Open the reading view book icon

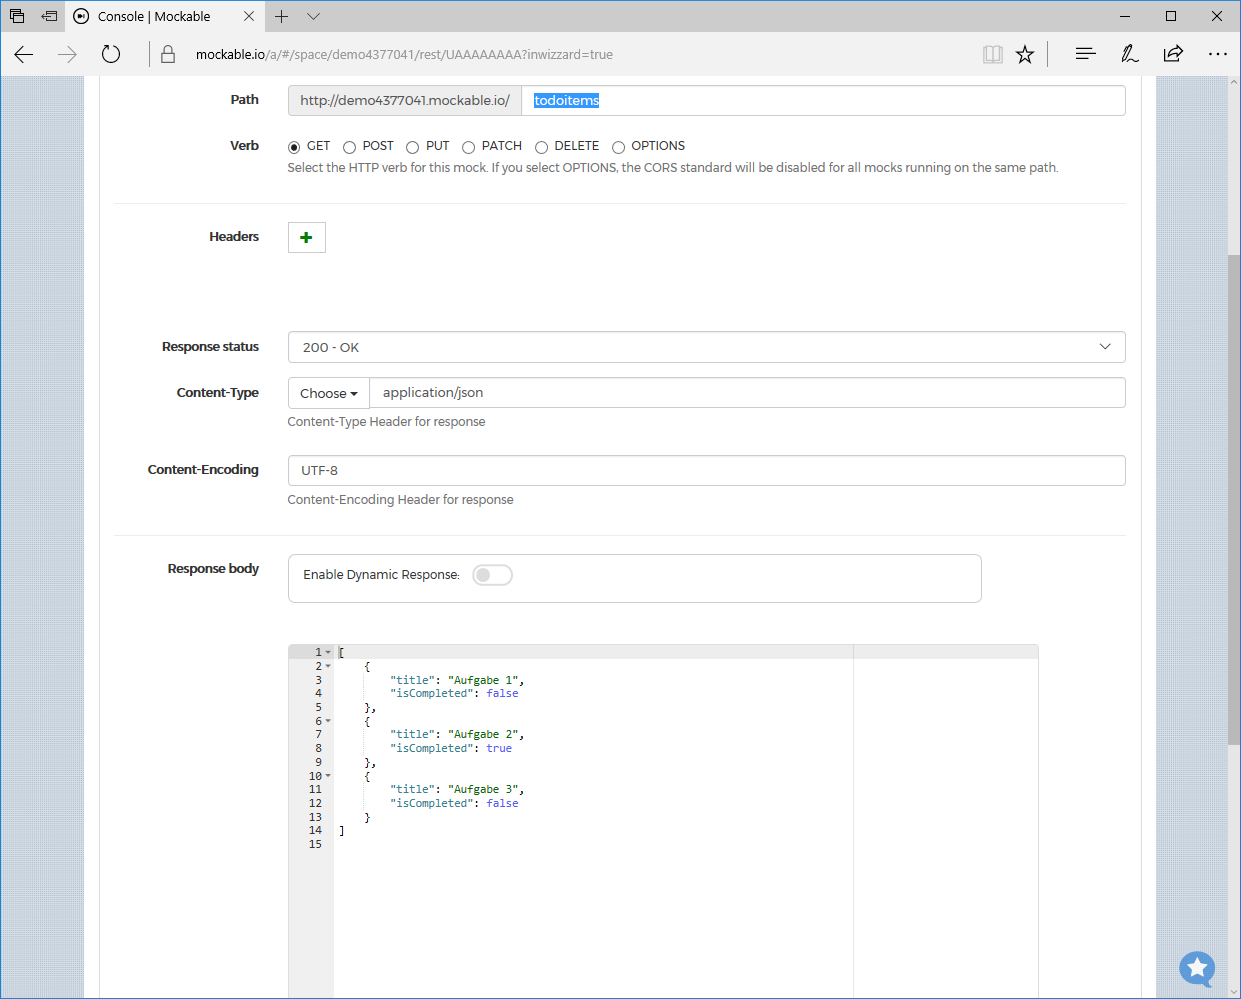point(992,54)
